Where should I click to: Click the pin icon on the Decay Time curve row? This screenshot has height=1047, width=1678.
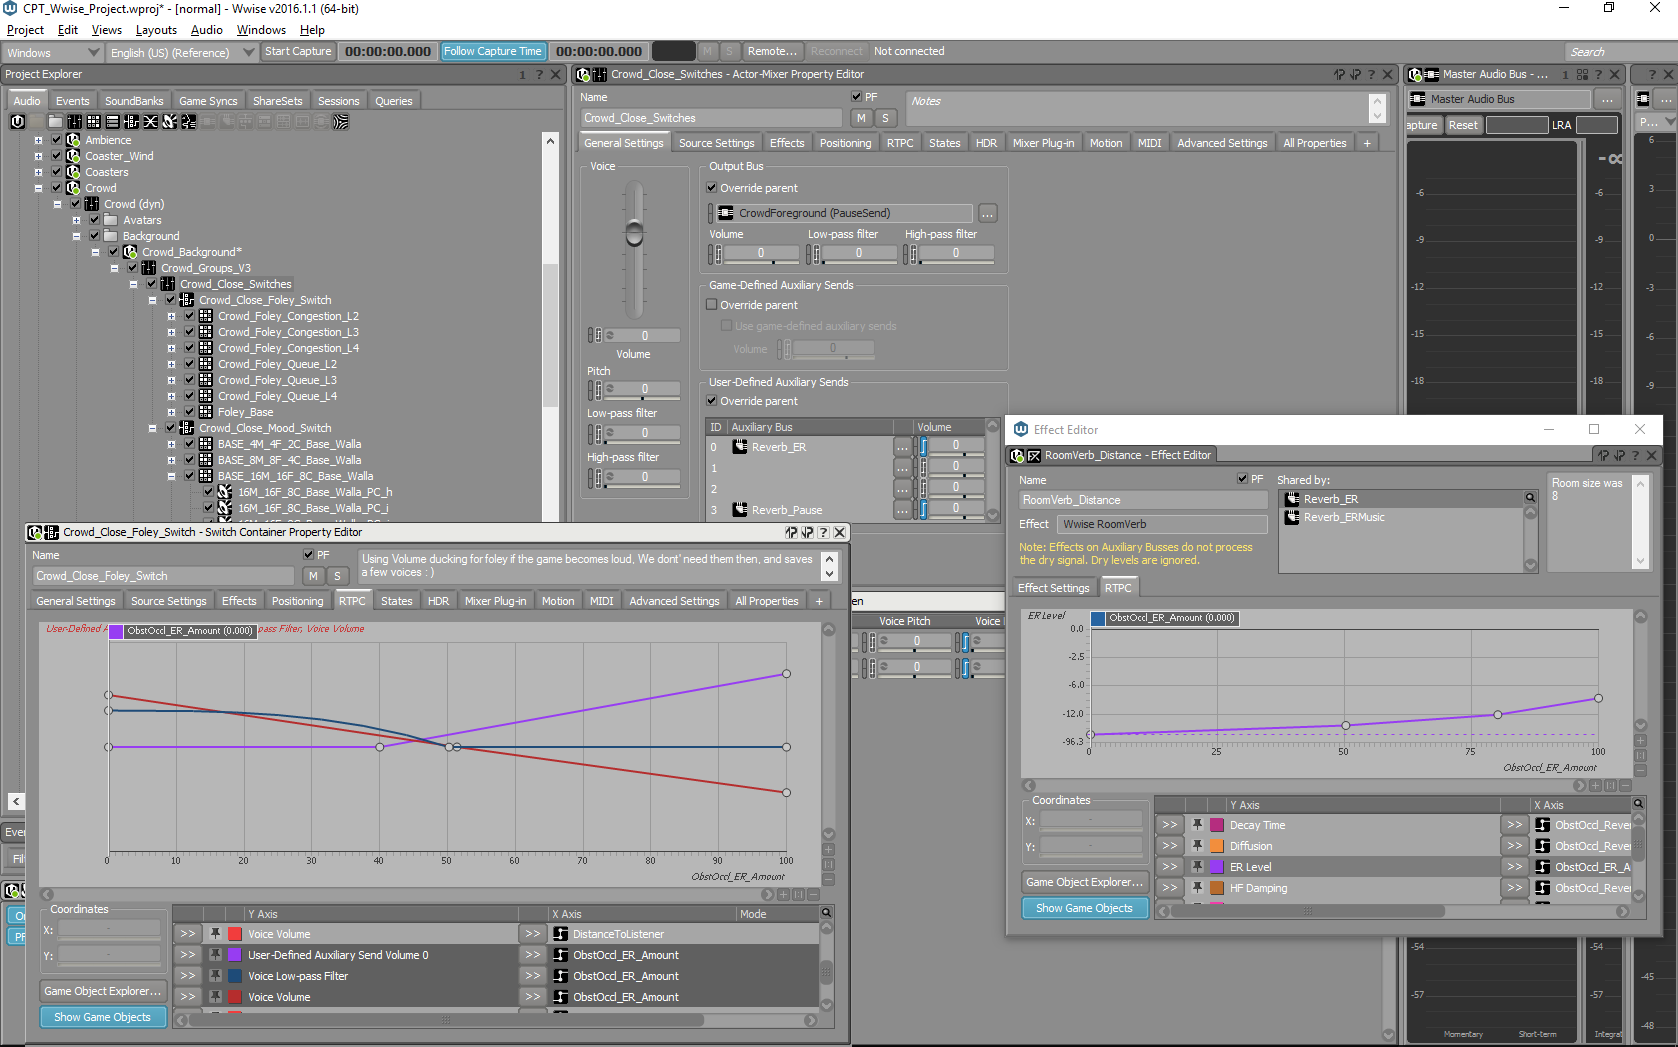pos(1197,824)
